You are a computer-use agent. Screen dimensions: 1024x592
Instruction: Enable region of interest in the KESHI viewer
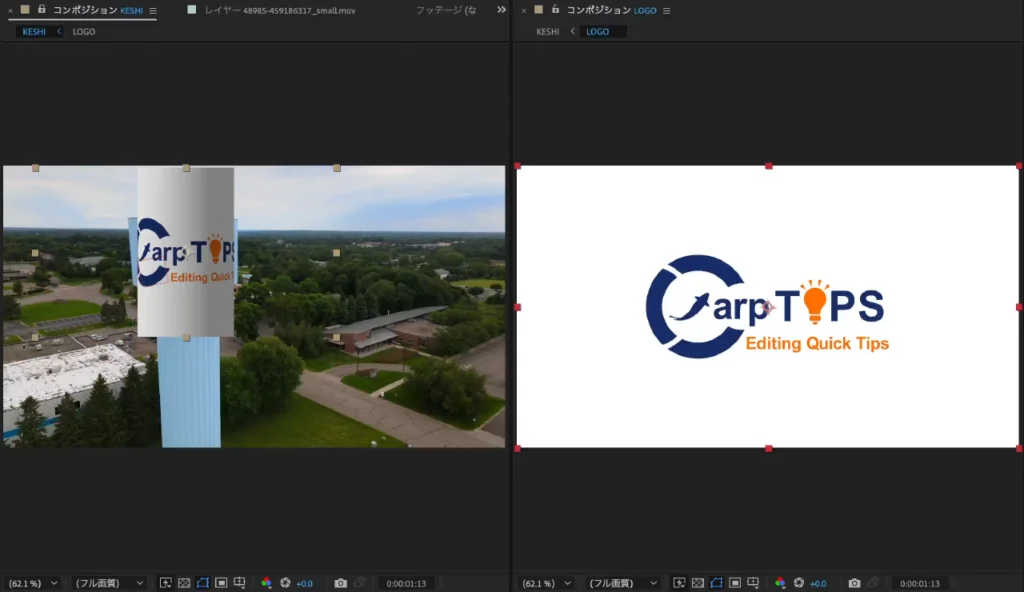(x=221, y=583)
